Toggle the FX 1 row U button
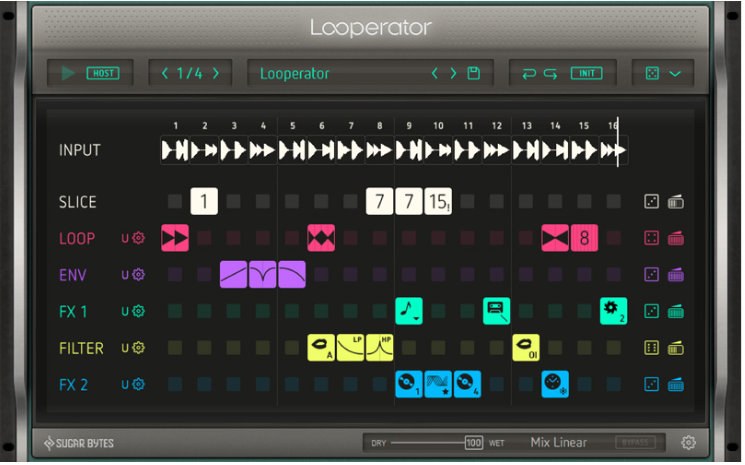The height and width of the screenshot is (465, 745). pos(125,312)
